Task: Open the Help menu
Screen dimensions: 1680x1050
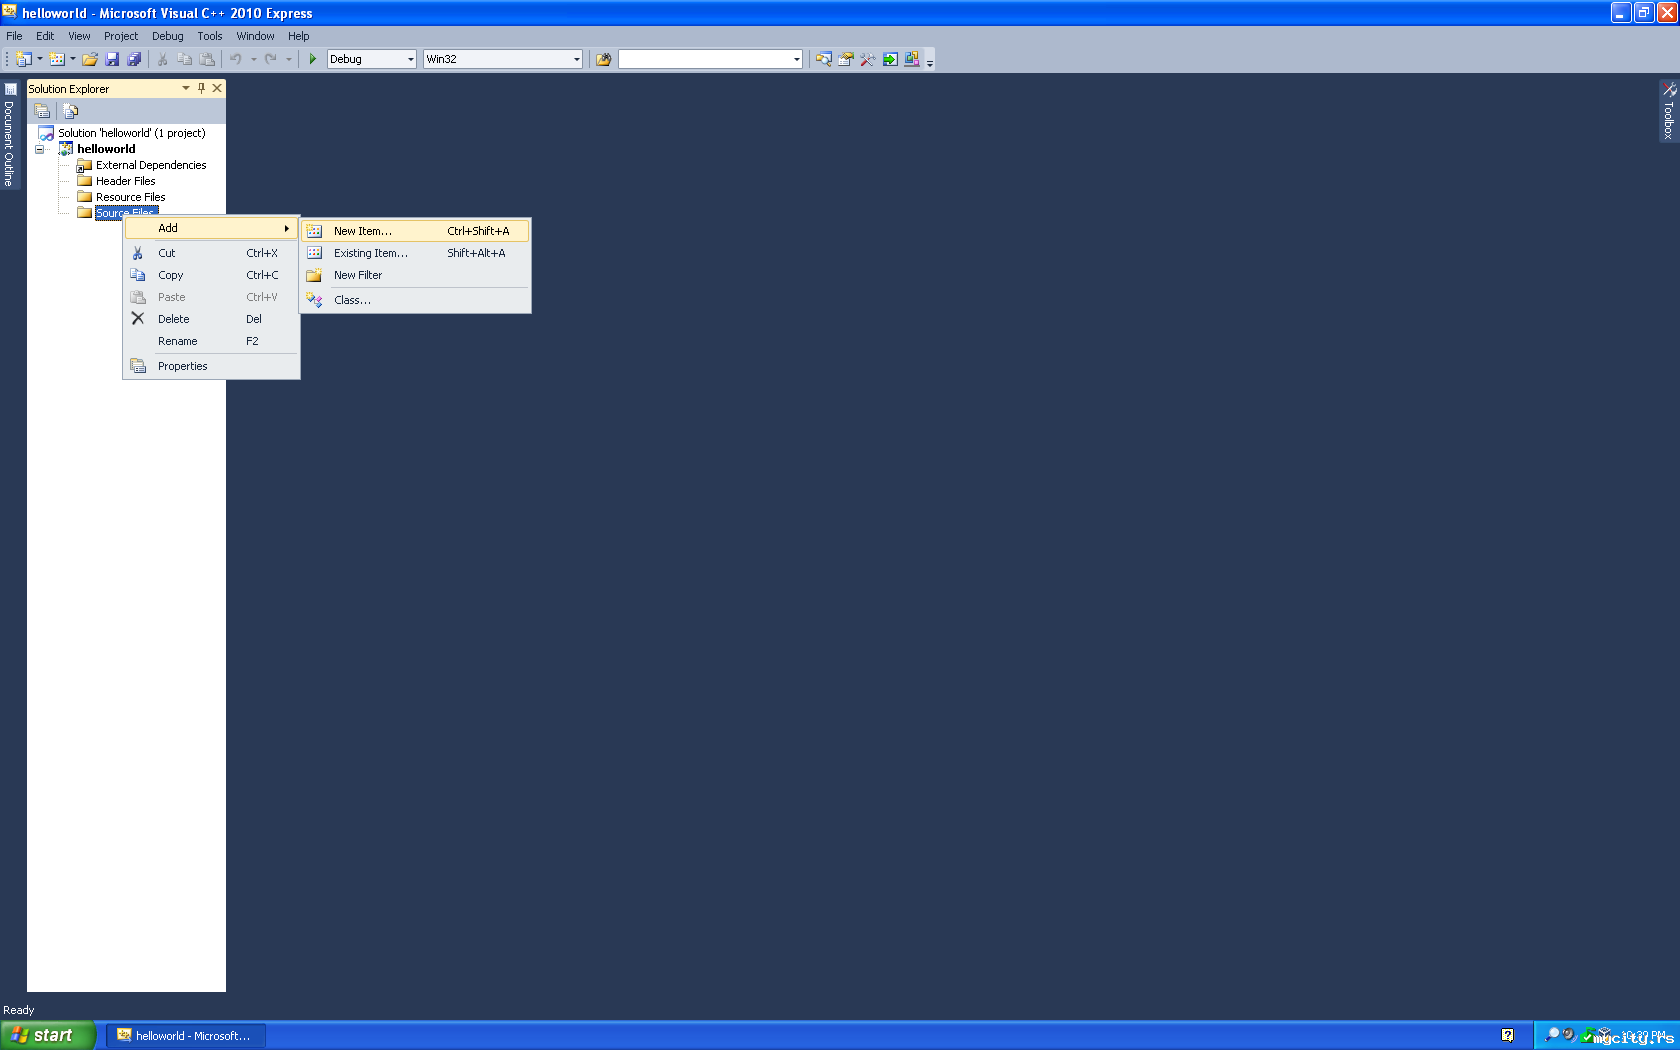Action: 299,36
